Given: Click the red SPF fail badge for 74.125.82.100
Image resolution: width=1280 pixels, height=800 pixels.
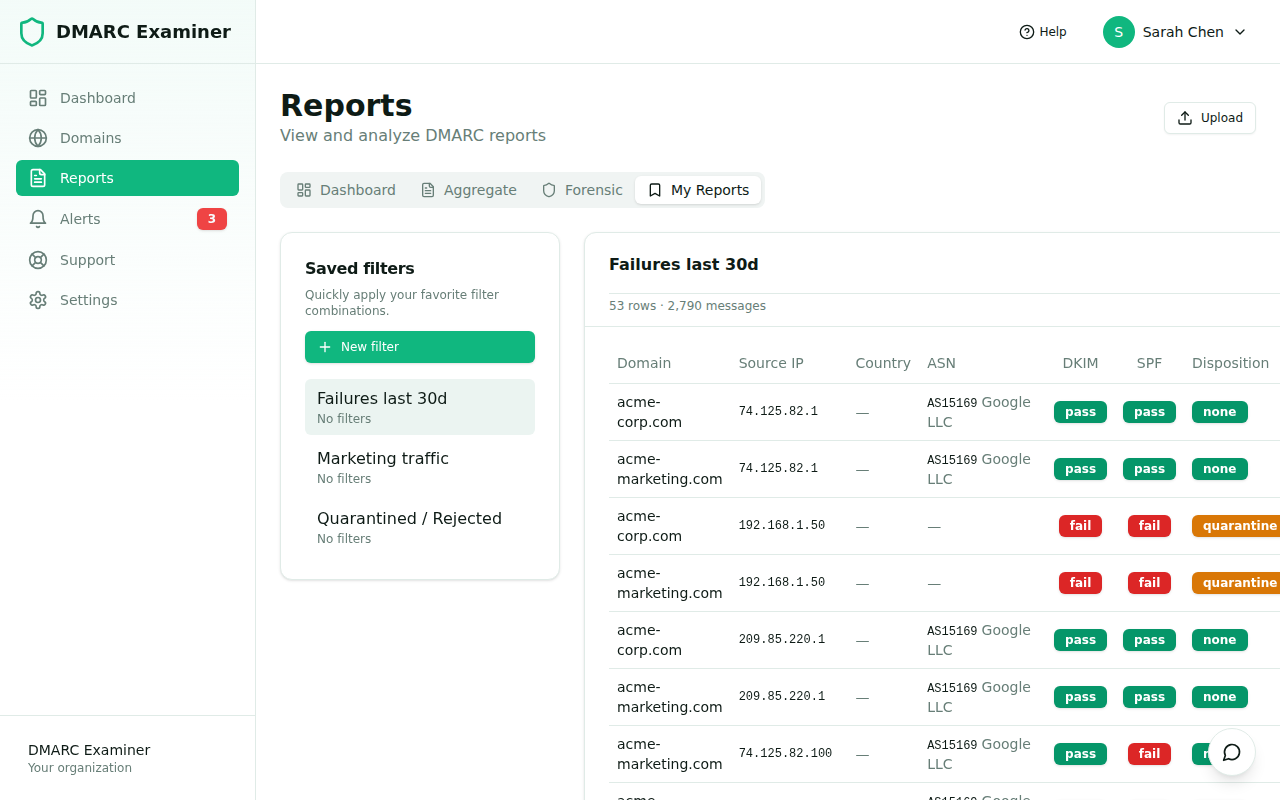Looking at the screenshot, I should point(1149,754).
